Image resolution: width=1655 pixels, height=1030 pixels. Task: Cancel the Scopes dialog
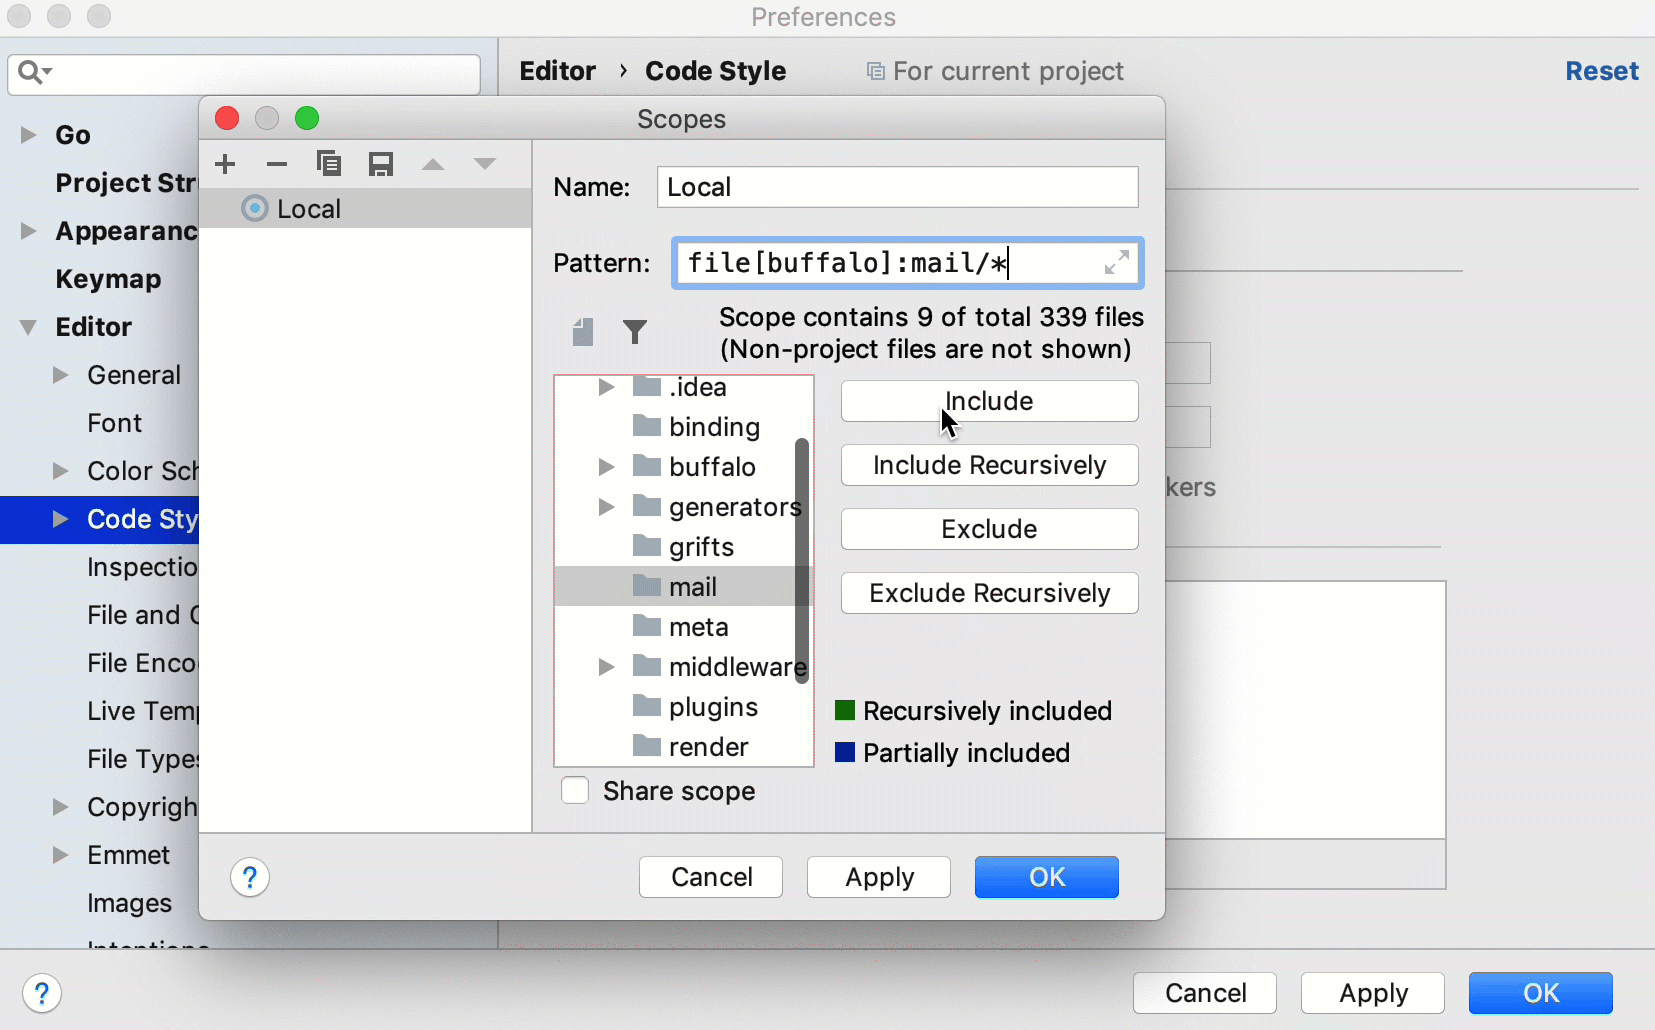(x=711, y=877)
